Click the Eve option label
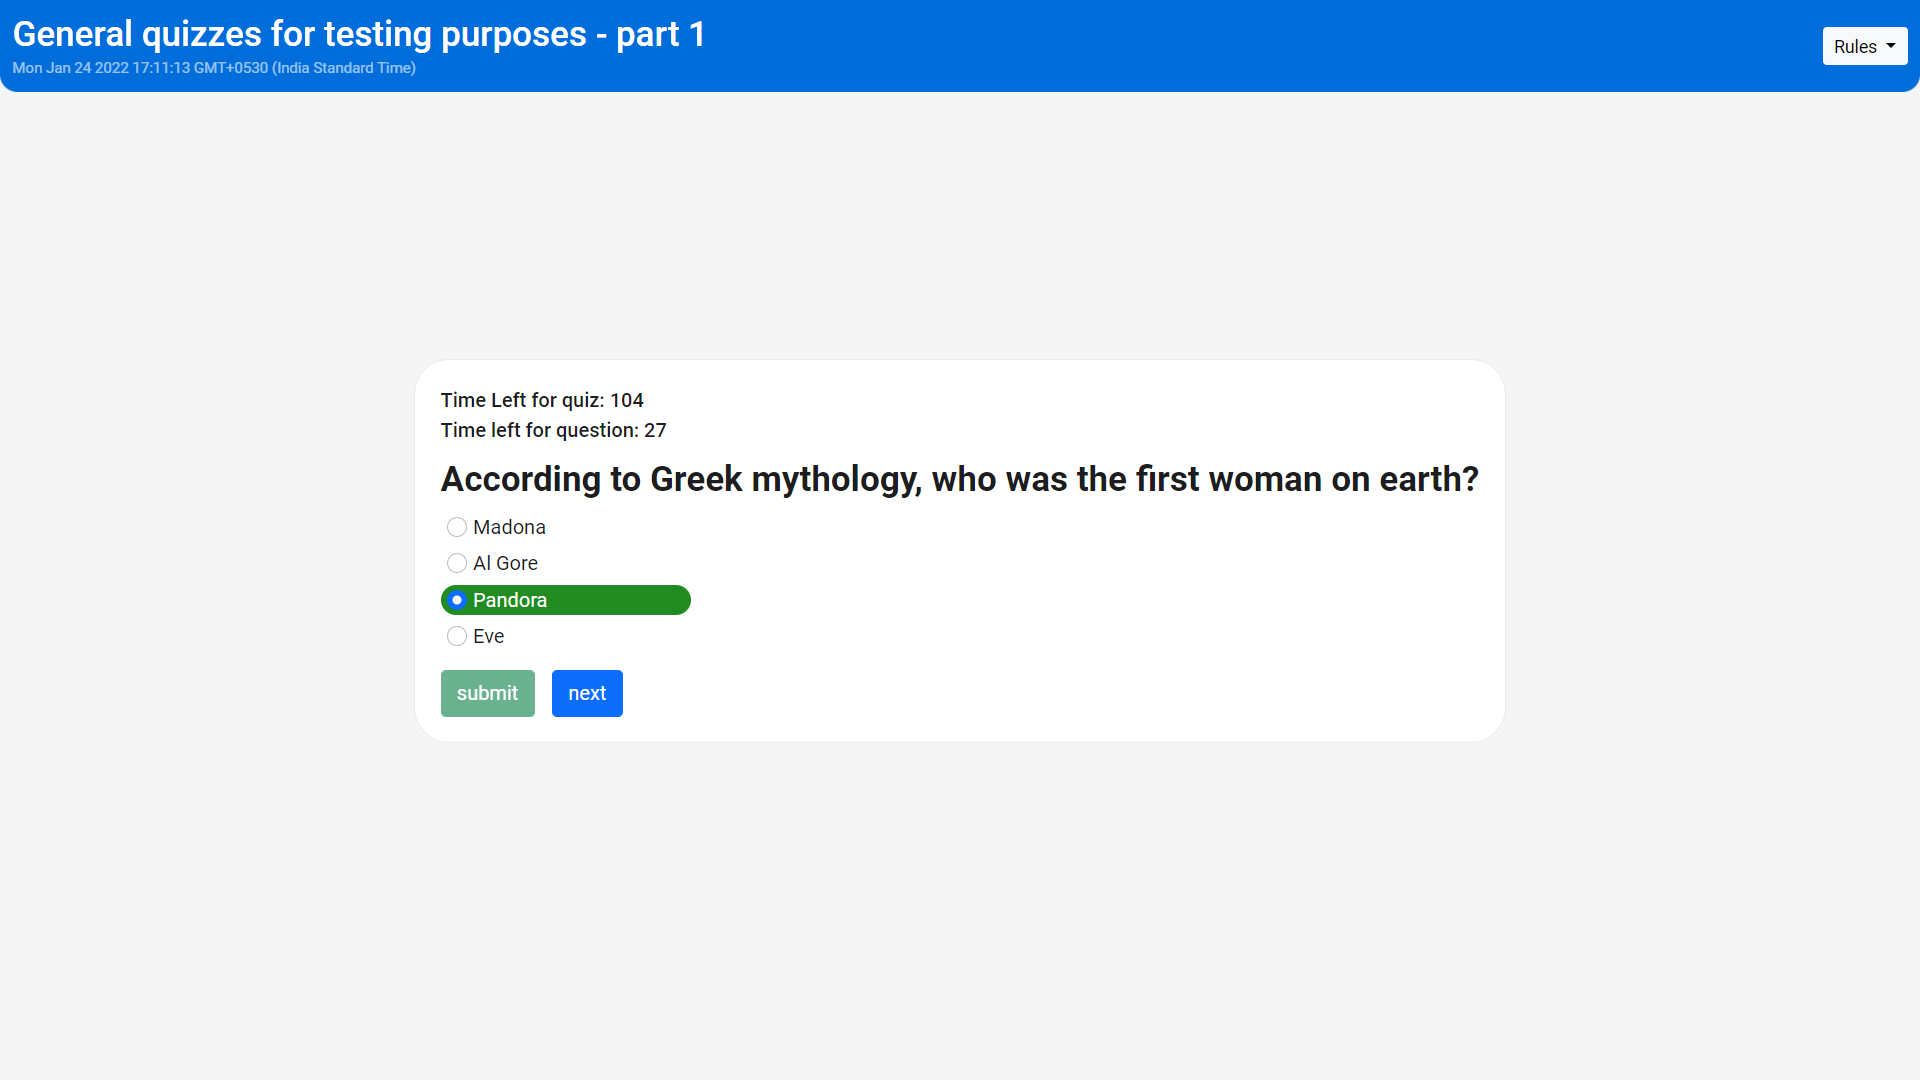The width and height of the screenshot is (1920, 1080). pos(489,635)
